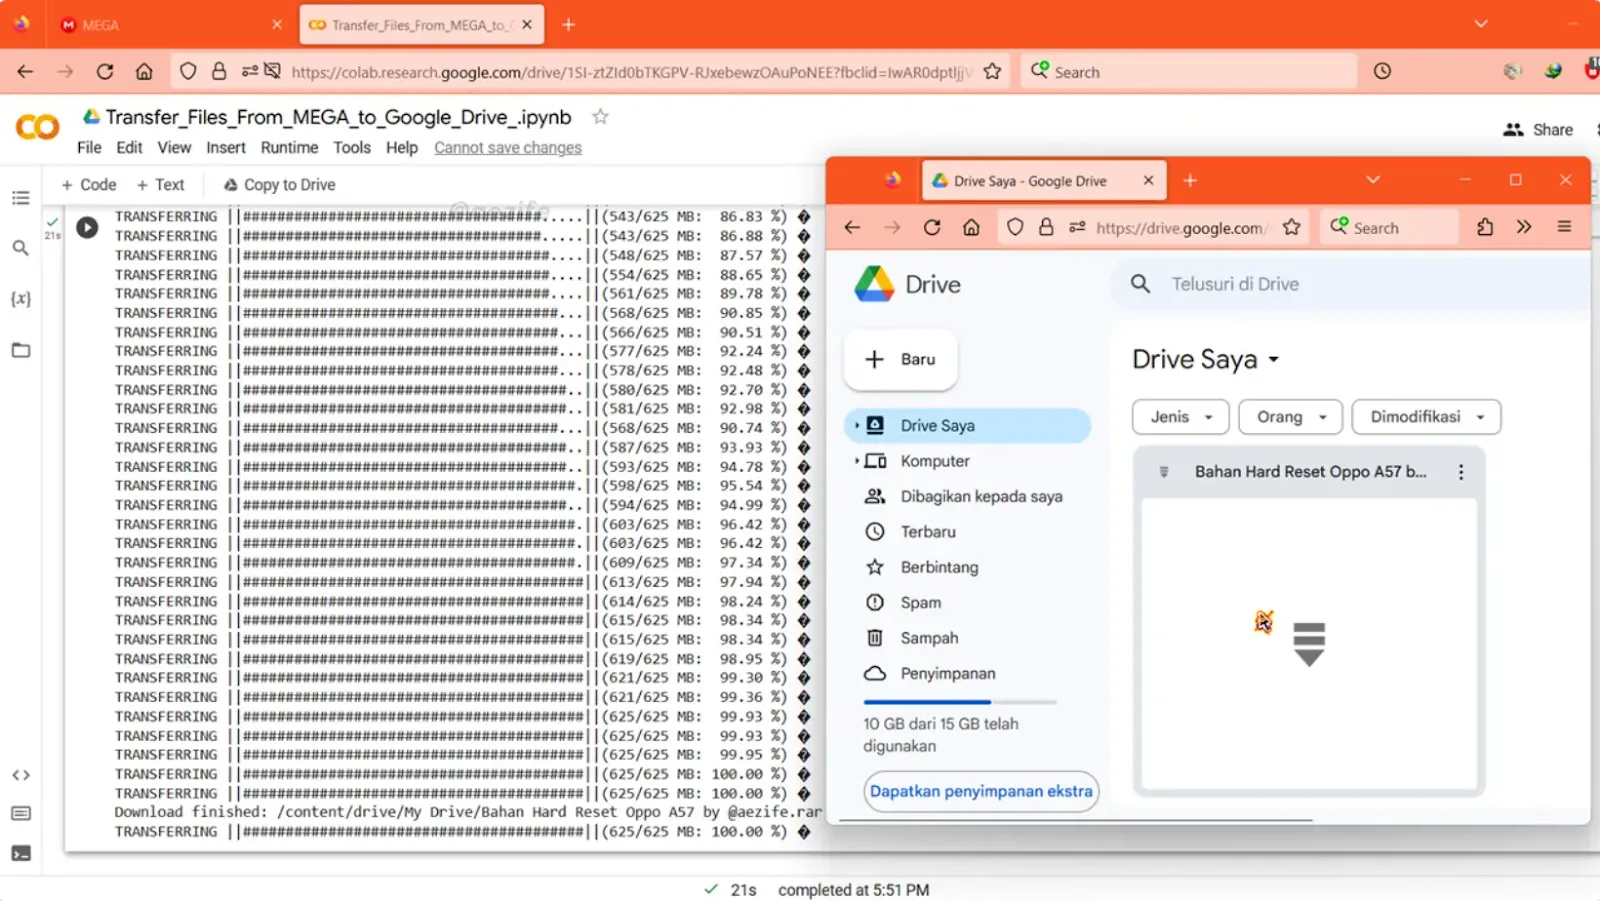1600x901 pixels.
Task: Click the storage usage bar
Action: coord(959,701)
